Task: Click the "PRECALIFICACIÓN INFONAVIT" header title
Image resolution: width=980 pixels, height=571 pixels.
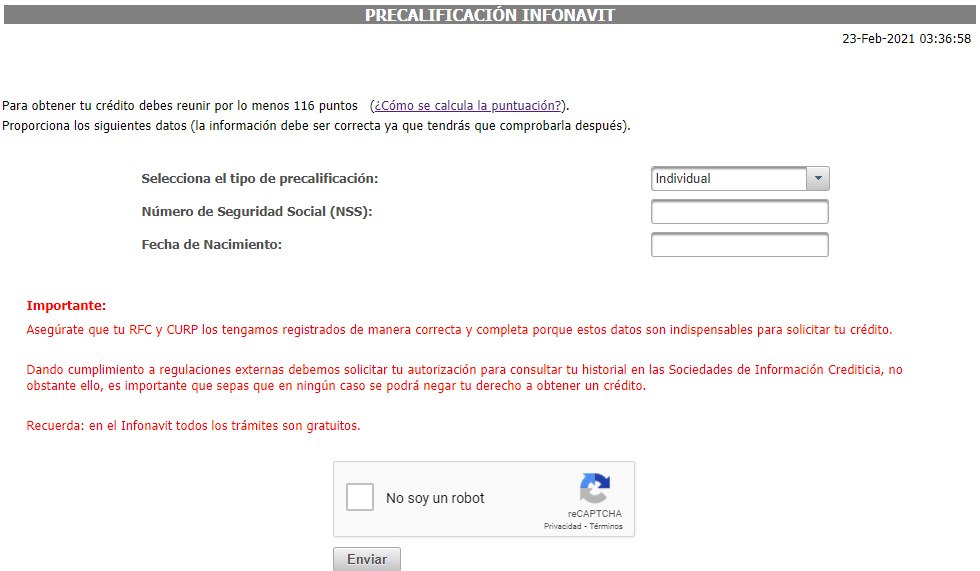Action: [490, 15]
